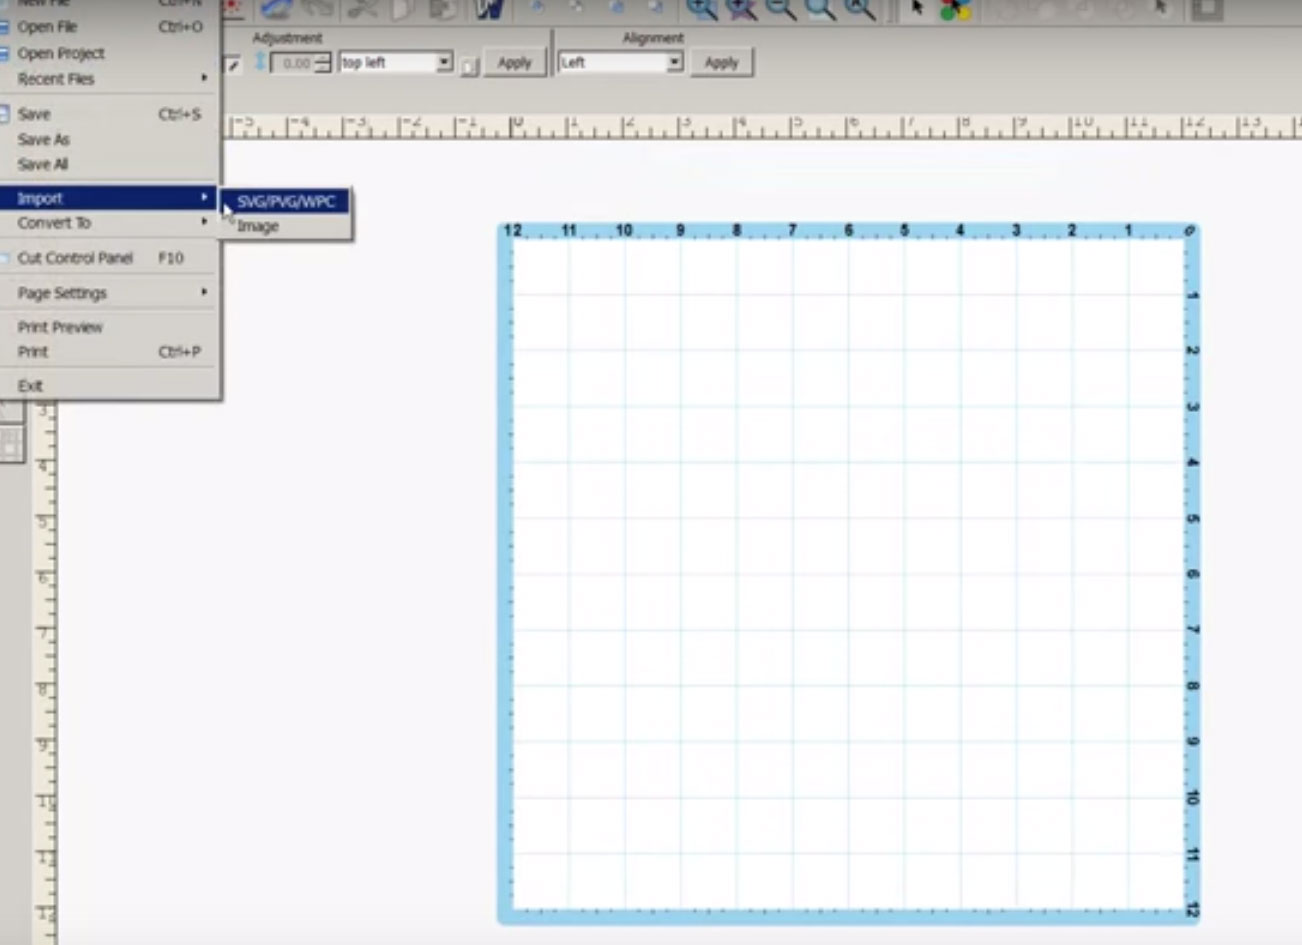
Task: Open the multicolor circles color tool
Action: pos(955,9)
